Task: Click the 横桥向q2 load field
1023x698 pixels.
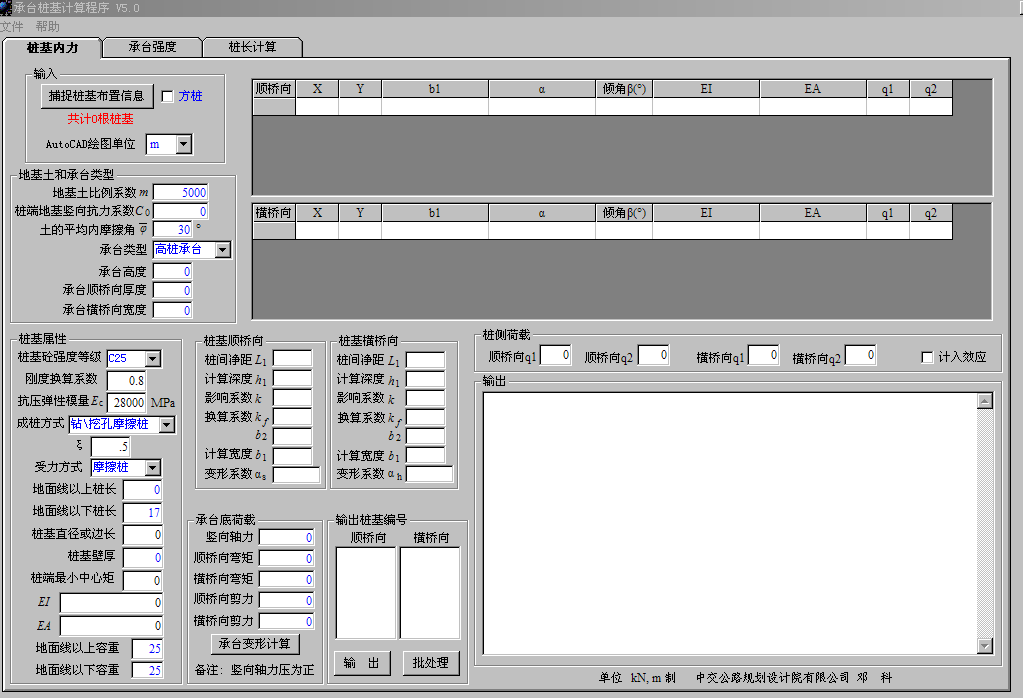Action: click(861, 356)
